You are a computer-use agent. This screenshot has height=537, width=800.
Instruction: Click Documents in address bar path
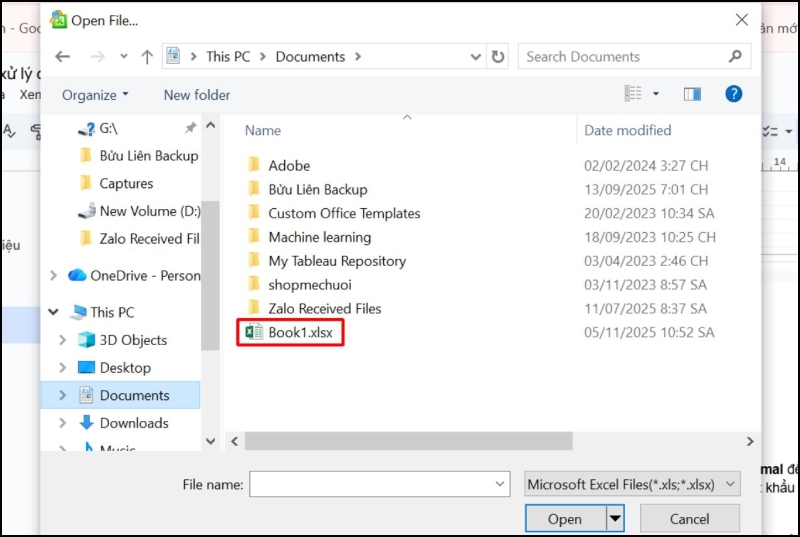[310, 57]
